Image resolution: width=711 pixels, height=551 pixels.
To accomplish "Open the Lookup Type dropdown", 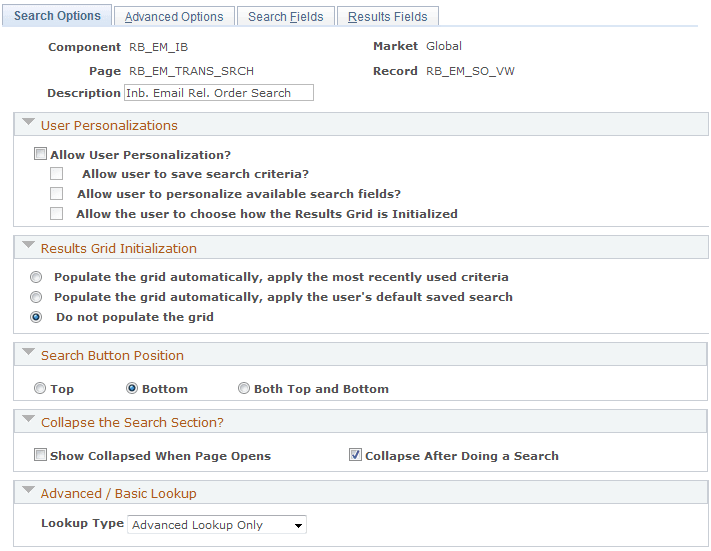I will click(x=217, y=525).
